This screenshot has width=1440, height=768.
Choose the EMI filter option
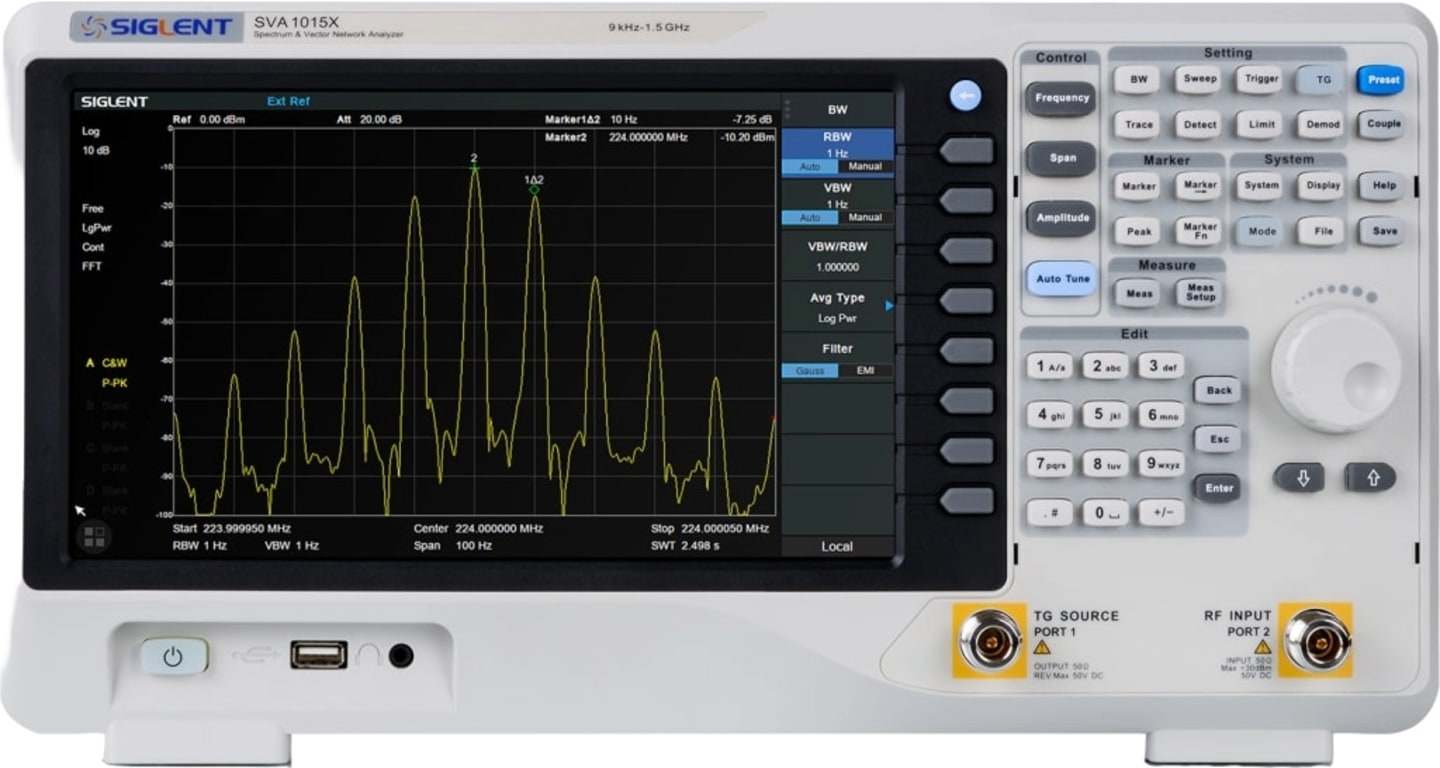click(x=866, y=370)
